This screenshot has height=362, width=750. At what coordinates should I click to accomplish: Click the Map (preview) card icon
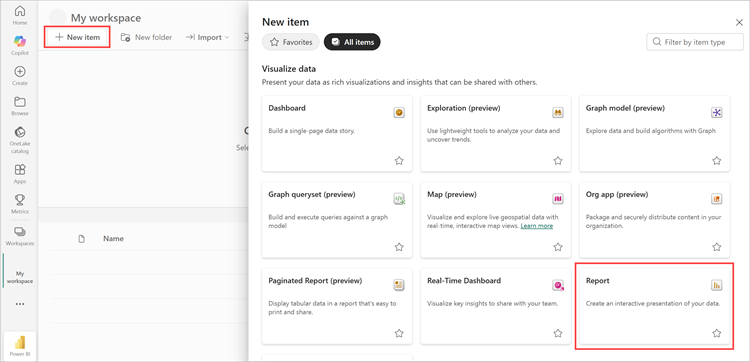[x=558, y=199]
